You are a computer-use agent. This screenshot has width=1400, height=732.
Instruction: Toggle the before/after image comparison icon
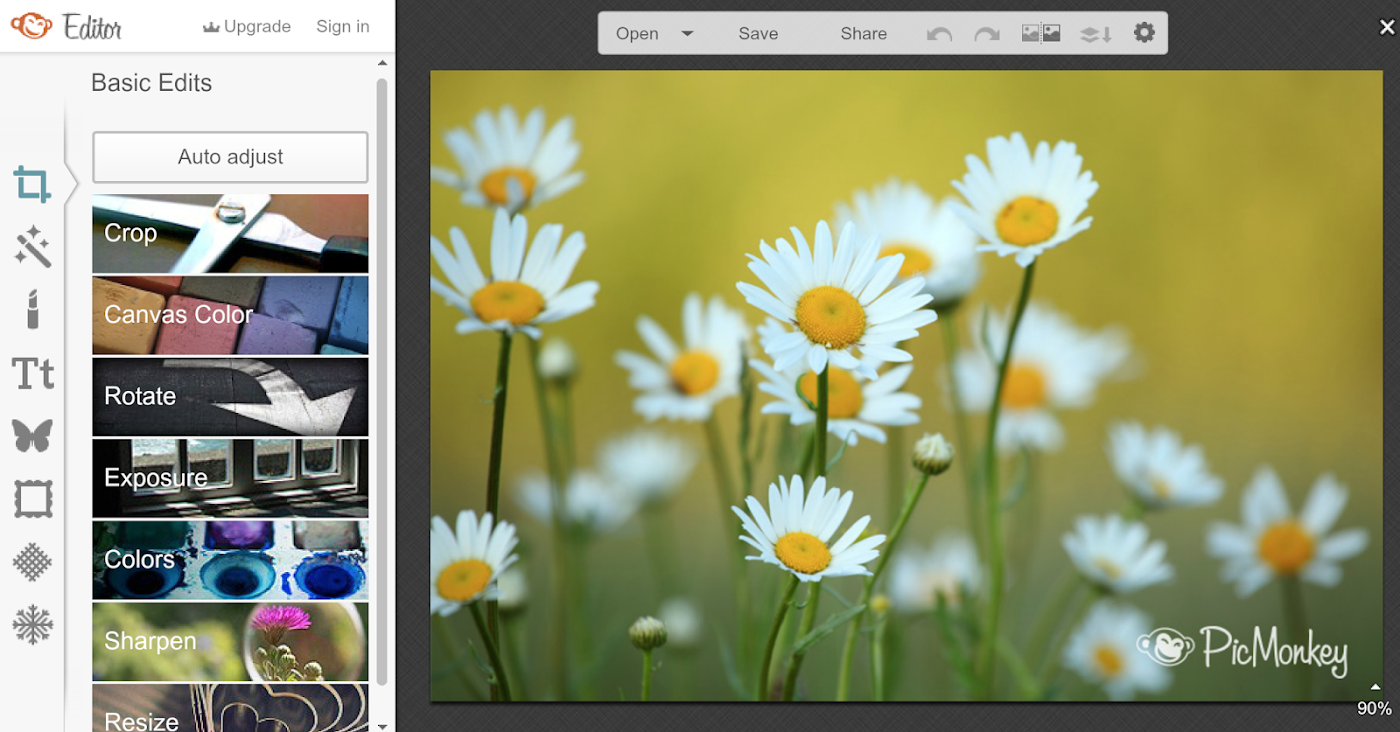pyautogui.click(x=1041, y=33)
